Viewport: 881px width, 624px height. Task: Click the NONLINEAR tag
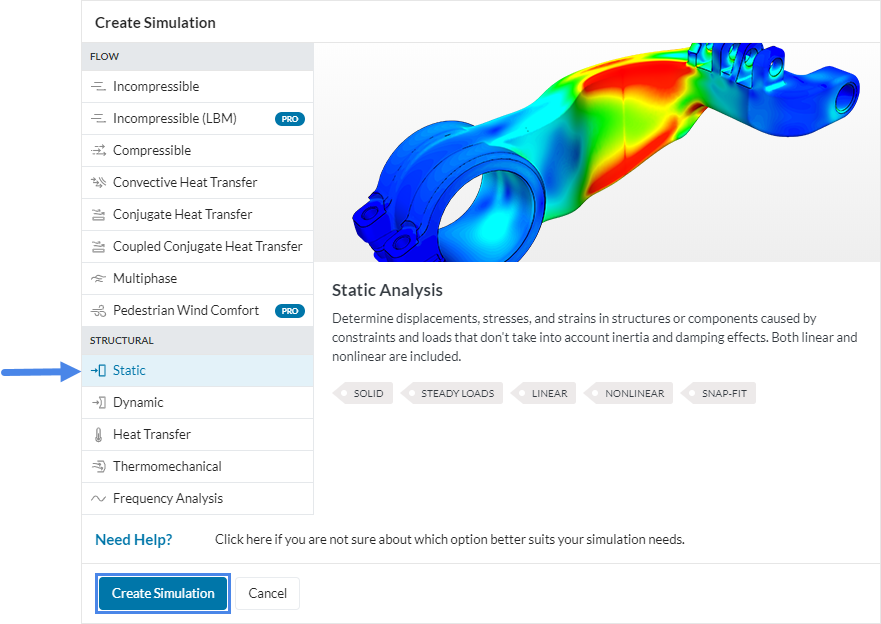pos(633,394)
